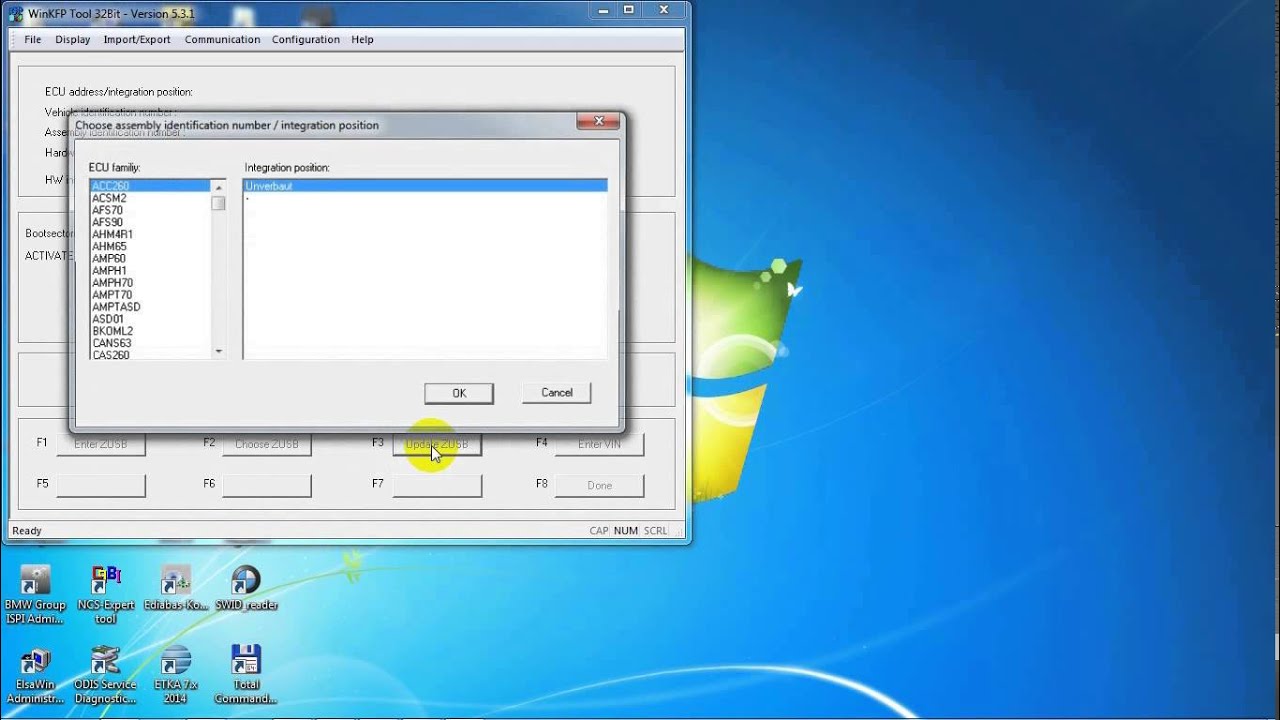The height and width of the screenshot is (720, 1280).
Task: Select CANS63 in ECU family list
Action: click(150, 343)
